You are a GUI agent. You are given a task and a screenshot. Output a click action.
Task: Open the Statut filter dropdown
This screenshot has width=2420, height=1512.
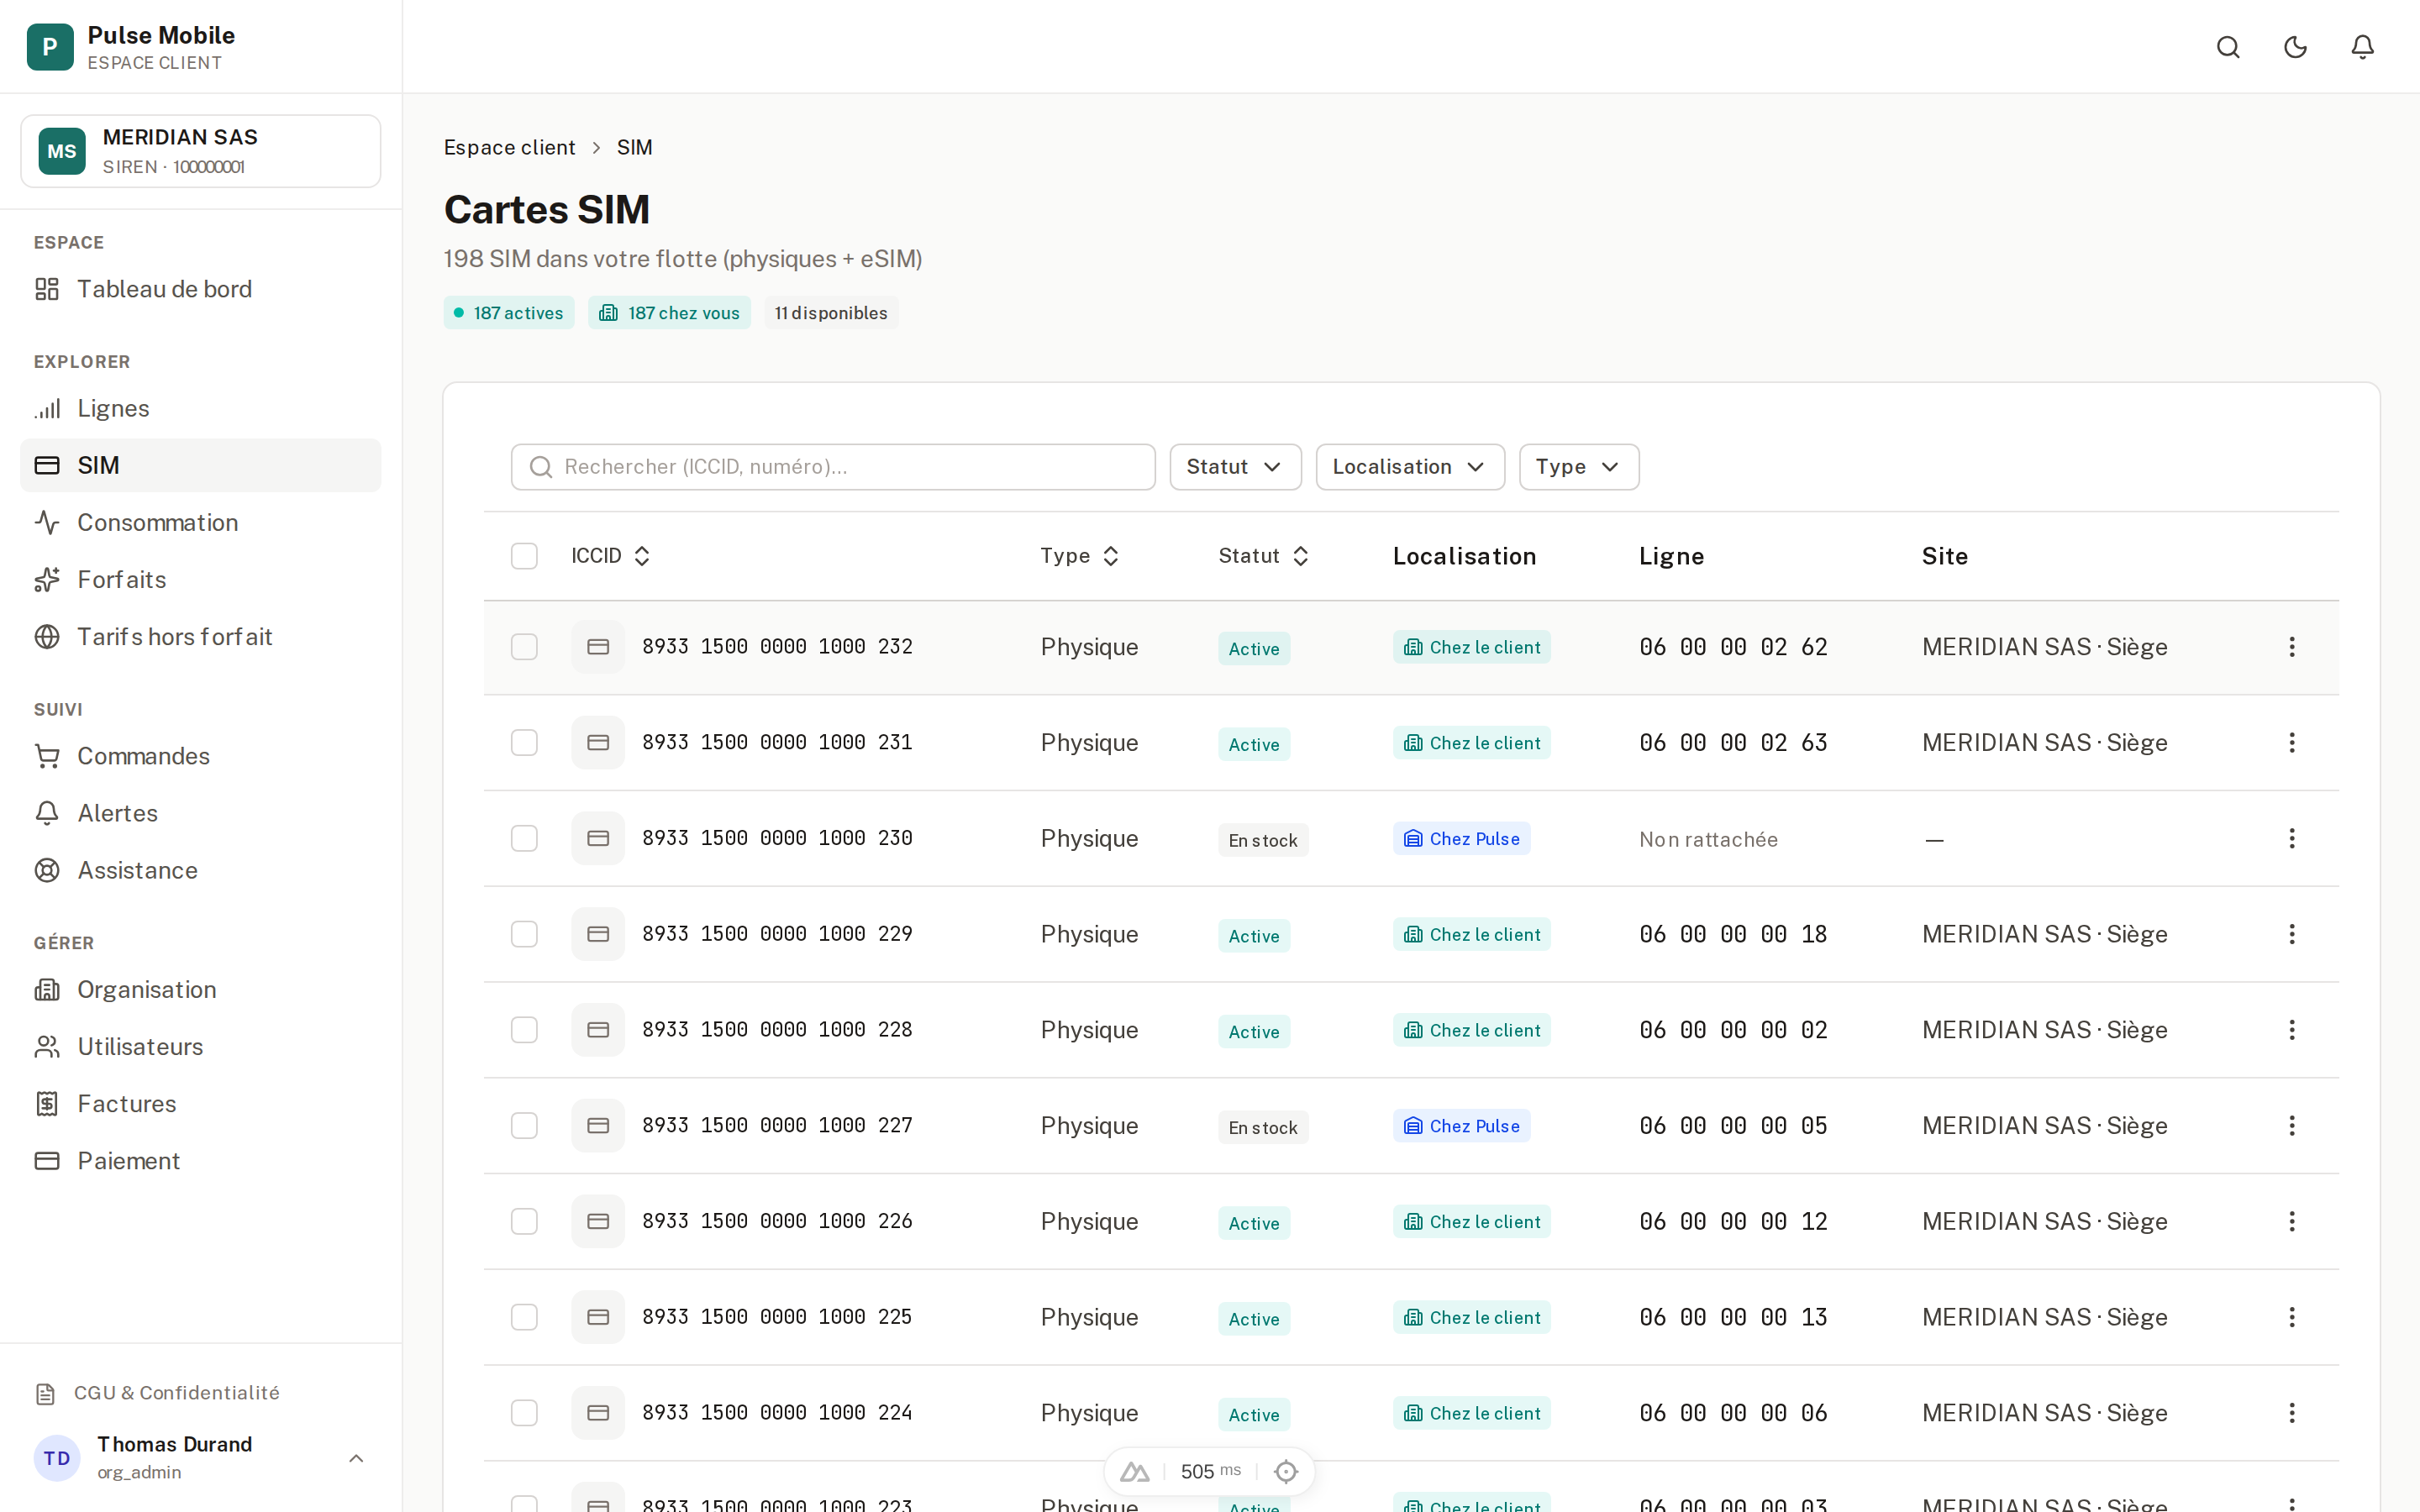pos(1235,467)
